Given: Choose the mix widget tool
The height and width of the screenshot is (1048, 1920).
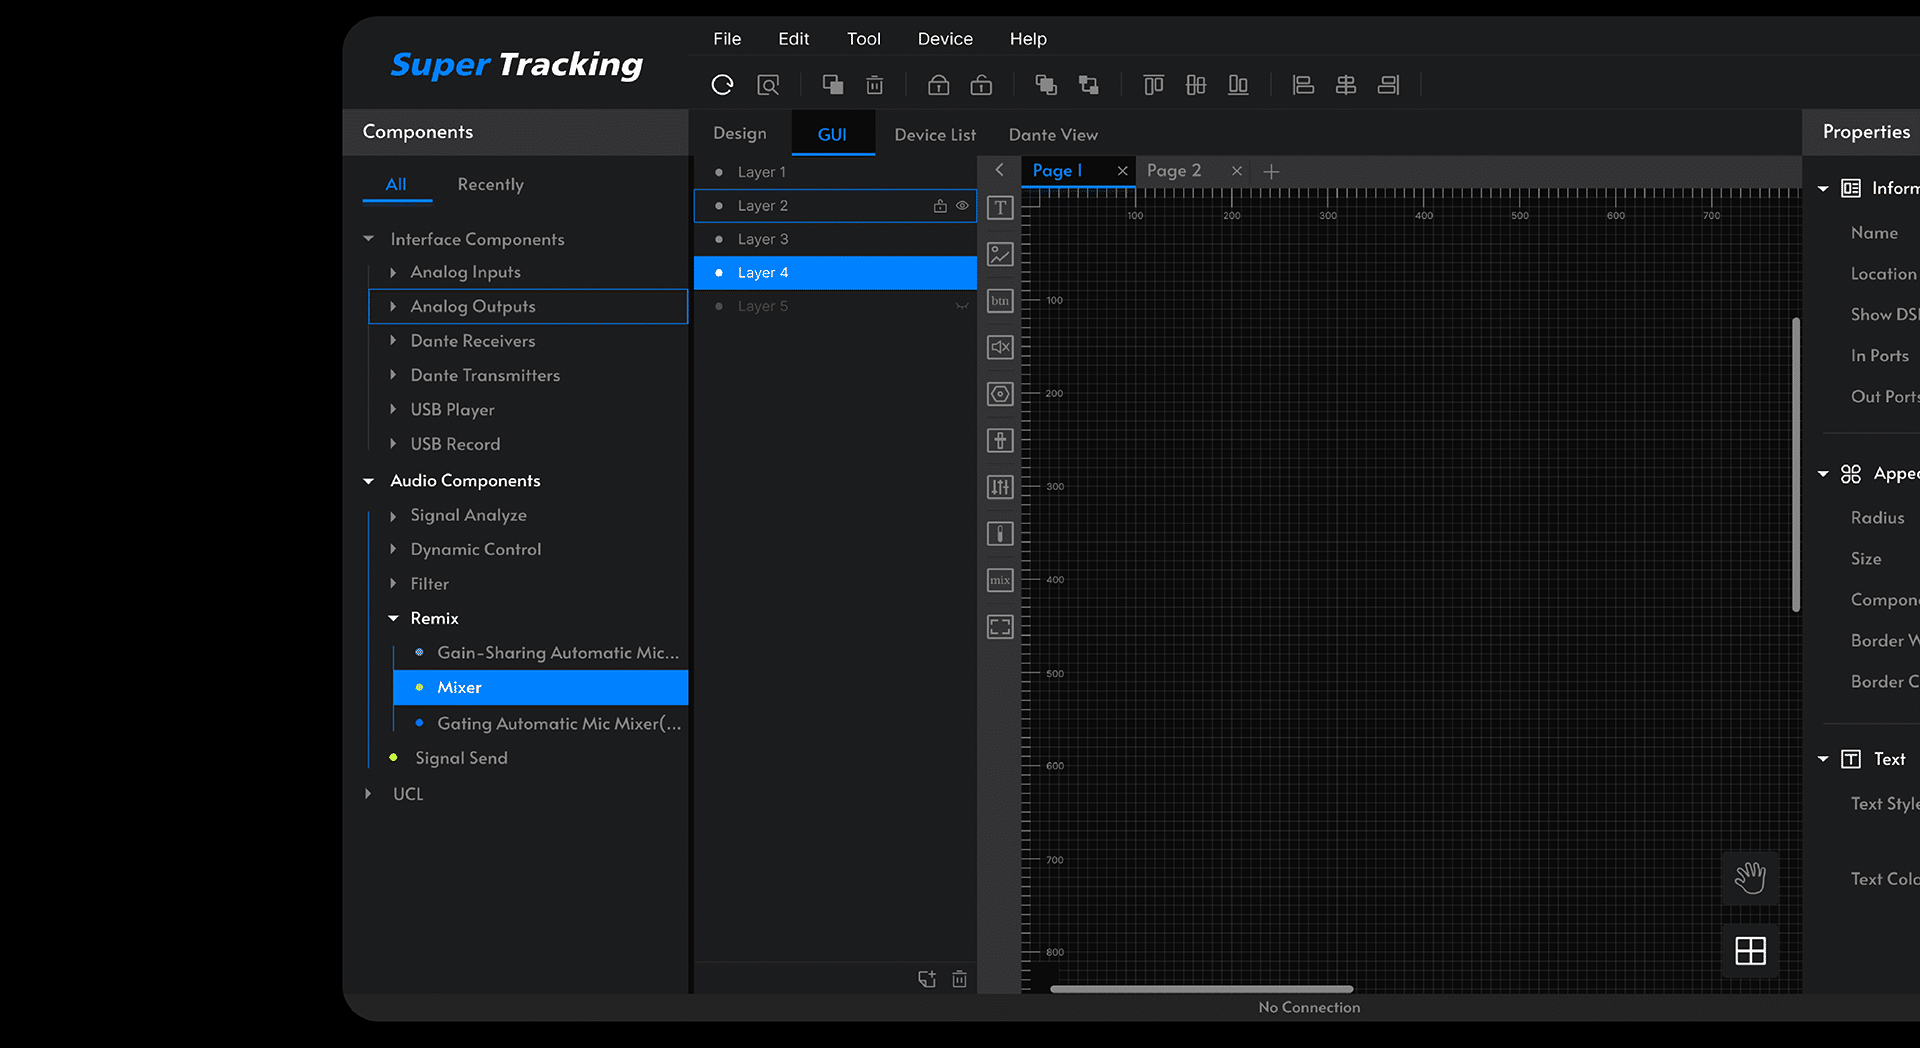Looking at the screenshot, I should coord(1000,580).
